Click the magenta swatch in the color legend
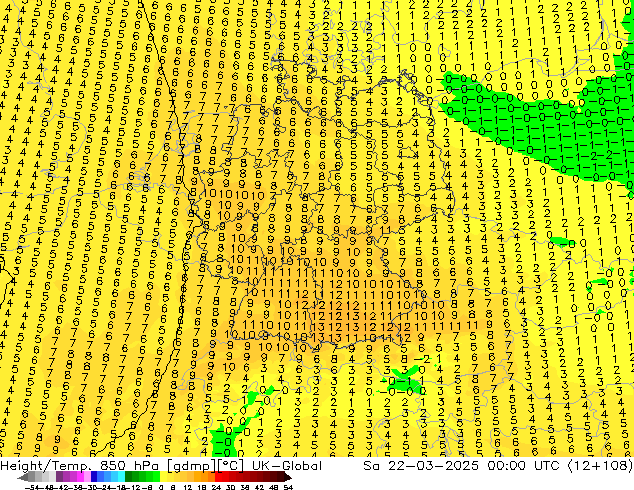The image size is (634, 490). click(x=80, y=477)
